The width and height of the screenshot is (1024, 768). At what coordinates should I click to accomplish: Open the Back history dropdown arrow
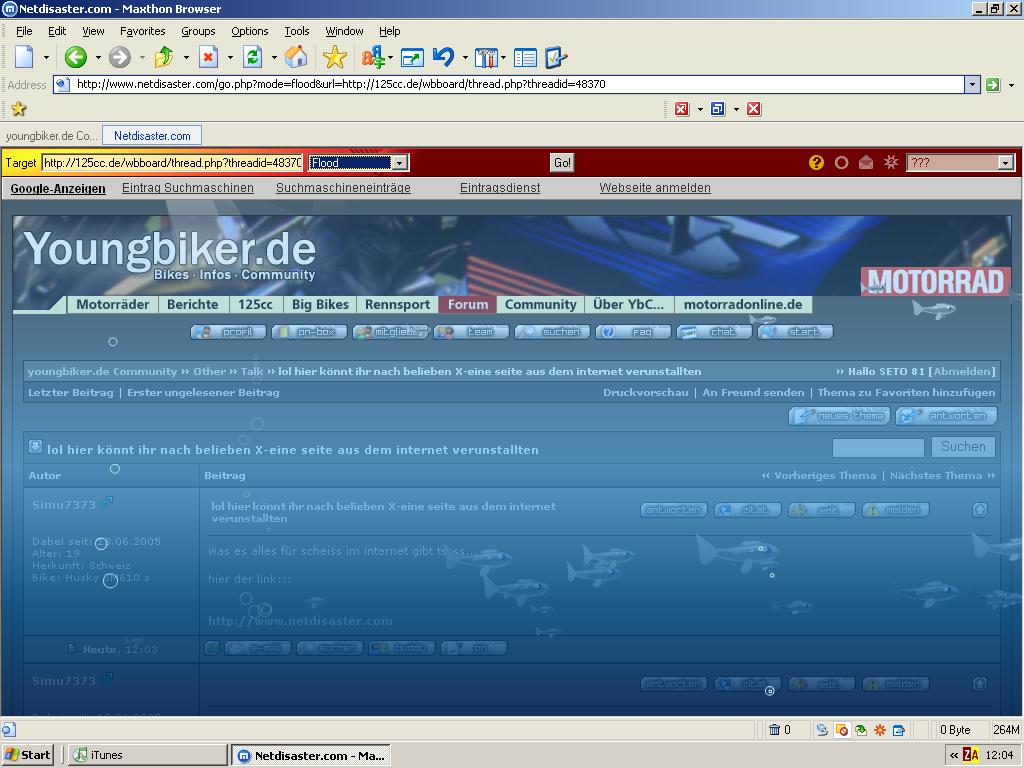(98, 57)
